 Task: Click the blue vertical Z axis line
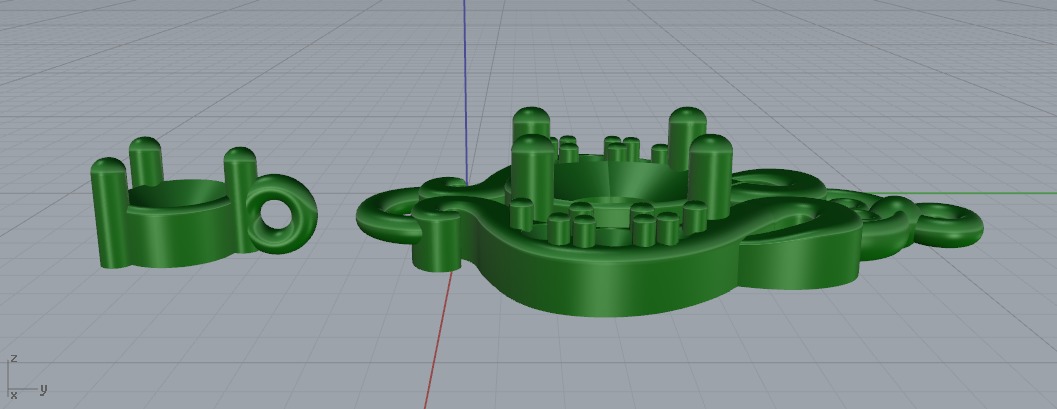[465, 91]
